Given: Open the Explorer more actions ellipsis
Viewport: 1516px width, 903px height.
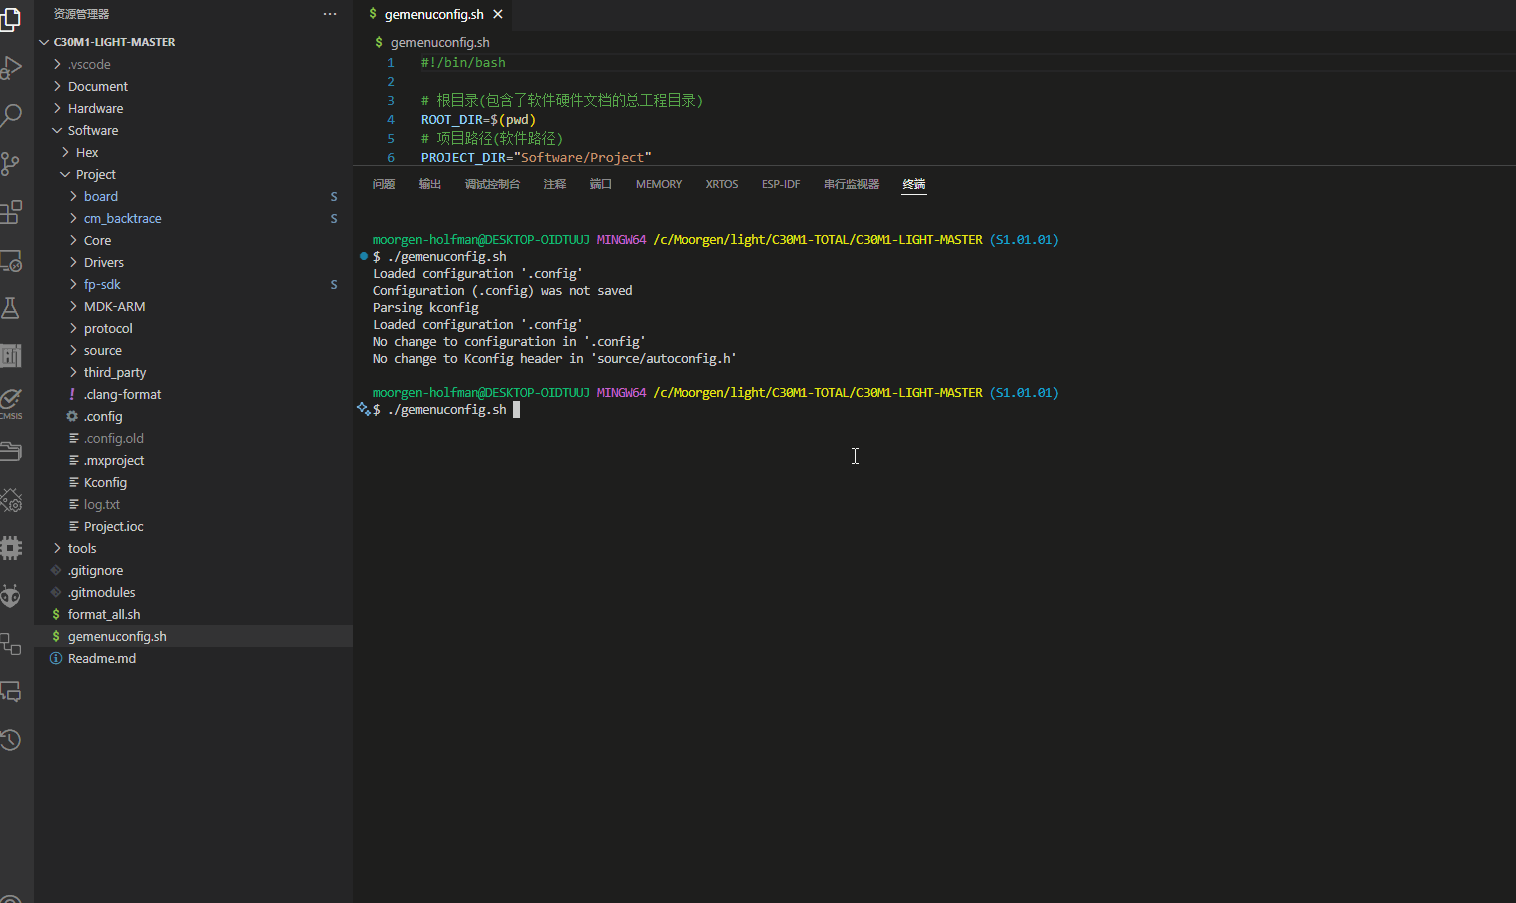Looking at the screenshot, I should tap(330, 14).
